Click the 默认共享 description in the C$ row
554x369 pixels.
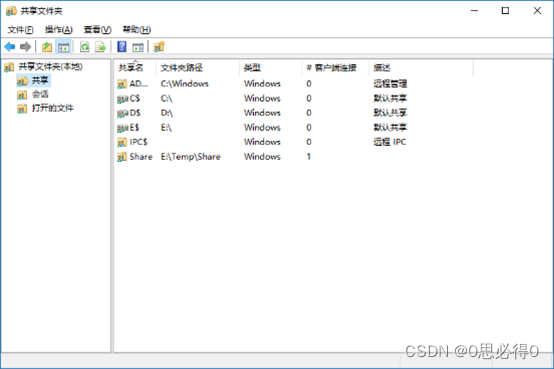pyautogui.click(x=390, y=98)
